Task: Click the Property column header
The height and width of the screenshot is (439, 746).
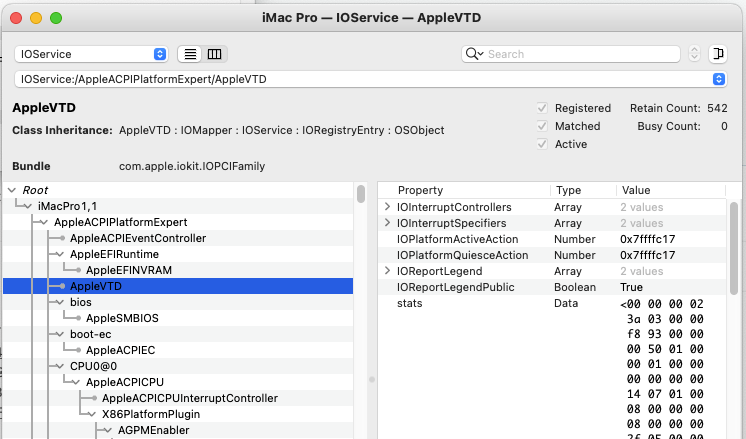Action: pyautogui.click(x=420, y=190)
